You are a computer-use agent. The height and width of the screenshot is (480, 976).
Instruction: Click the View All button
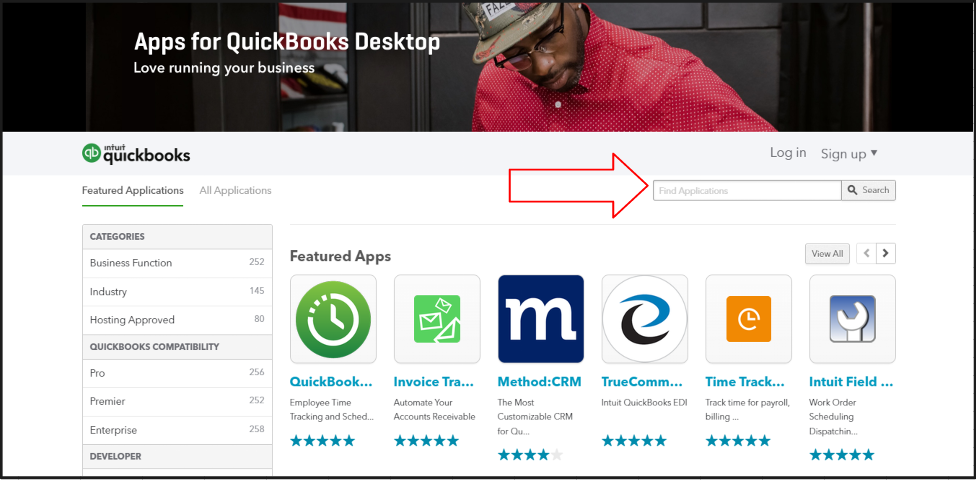(x=827, y=253)
